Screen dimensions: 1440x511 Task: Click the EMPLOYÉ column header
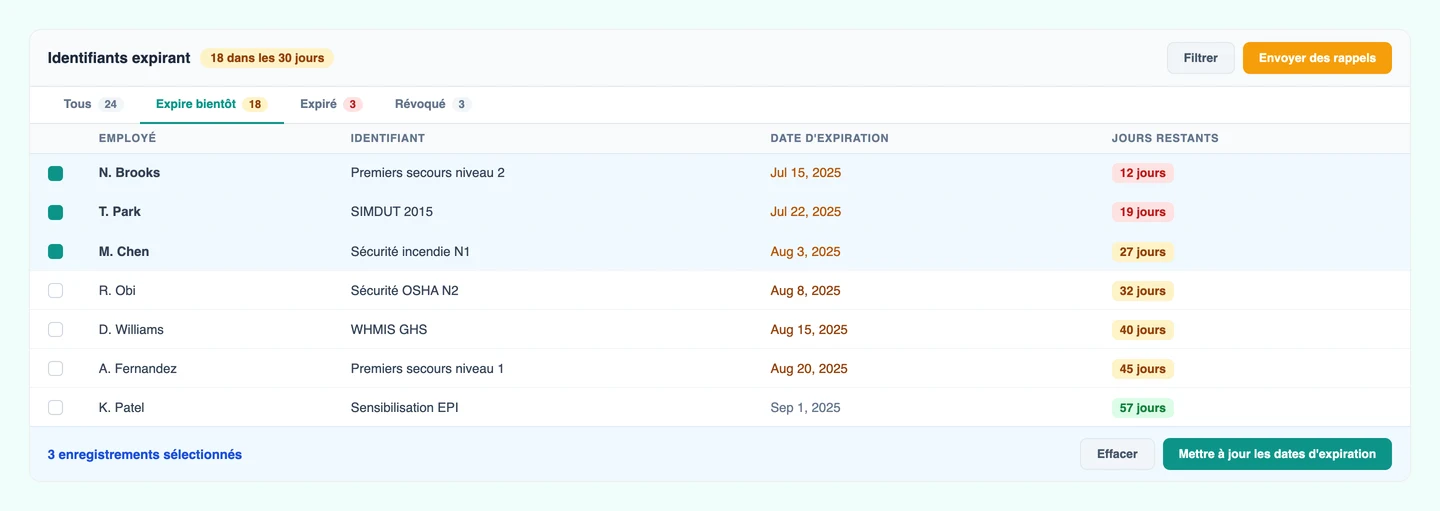click(128, 138)
